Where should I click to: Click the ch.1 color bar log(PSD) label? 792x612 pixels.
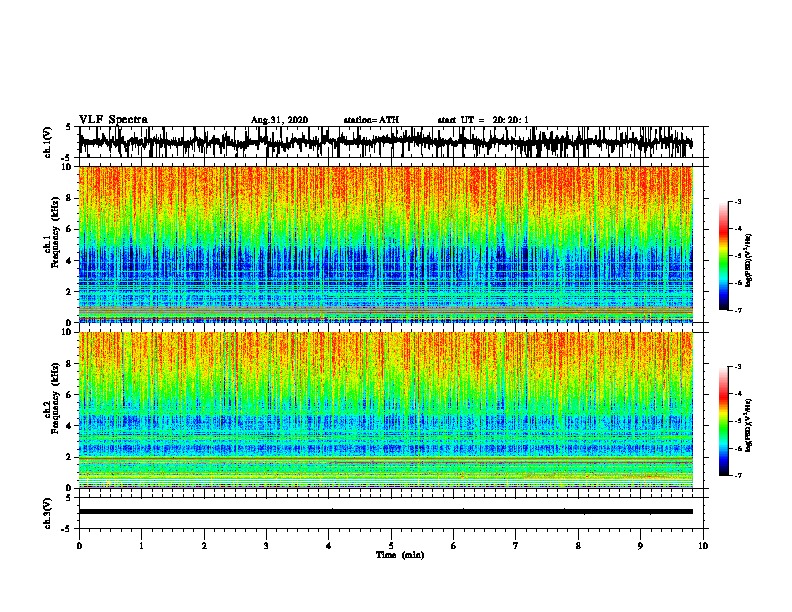click(749, 261)
